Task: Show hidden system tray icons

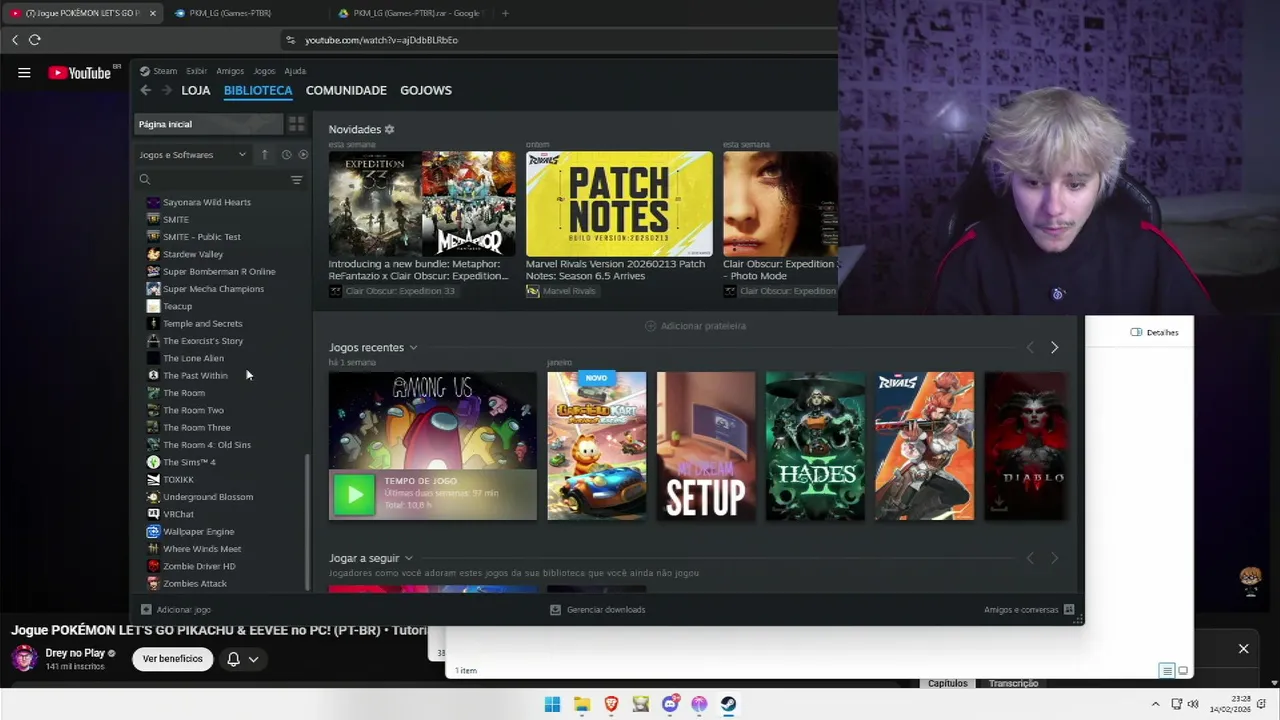Action: coord(1155,703)
